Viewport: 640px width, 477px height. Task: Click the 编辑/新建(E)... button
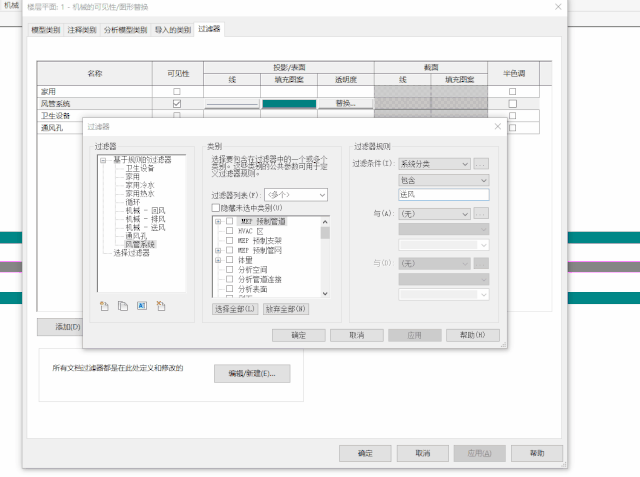pos(252,373)
